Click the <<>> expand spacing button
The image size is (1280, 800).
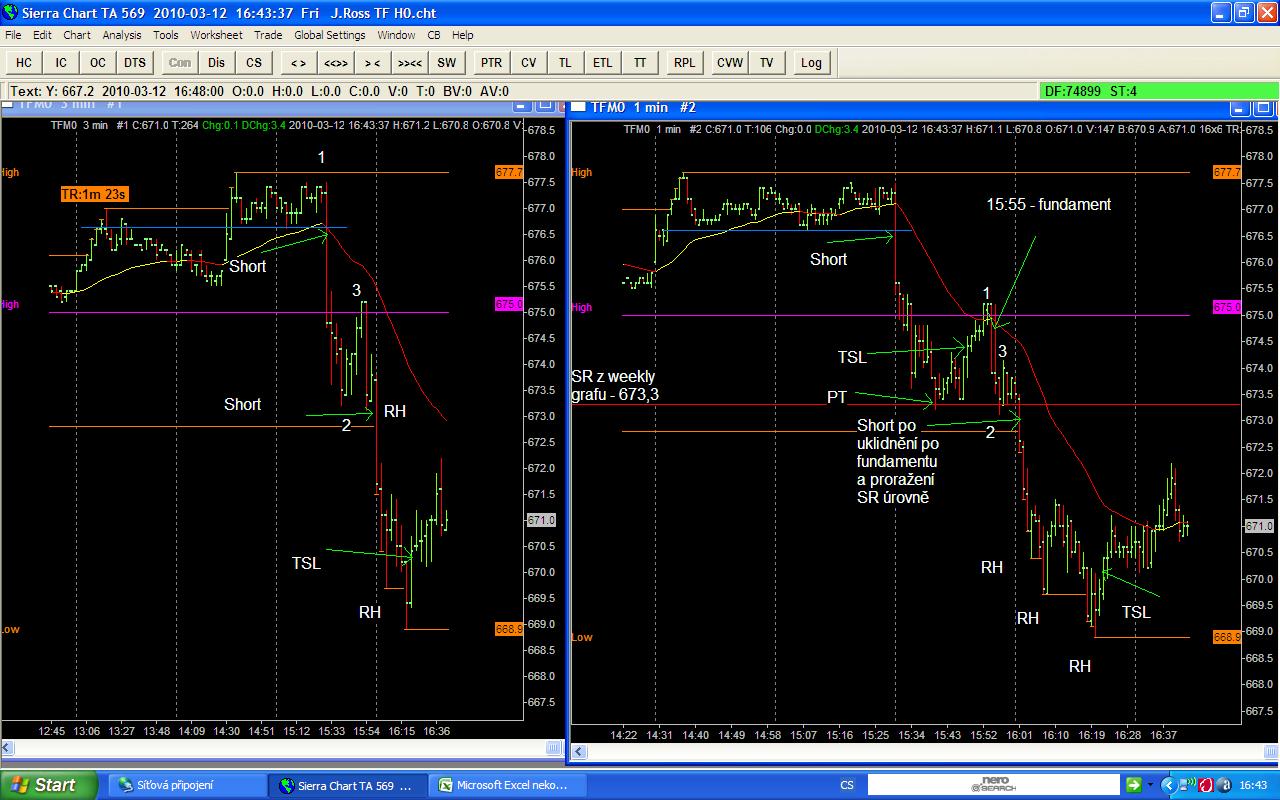(335, 62)
